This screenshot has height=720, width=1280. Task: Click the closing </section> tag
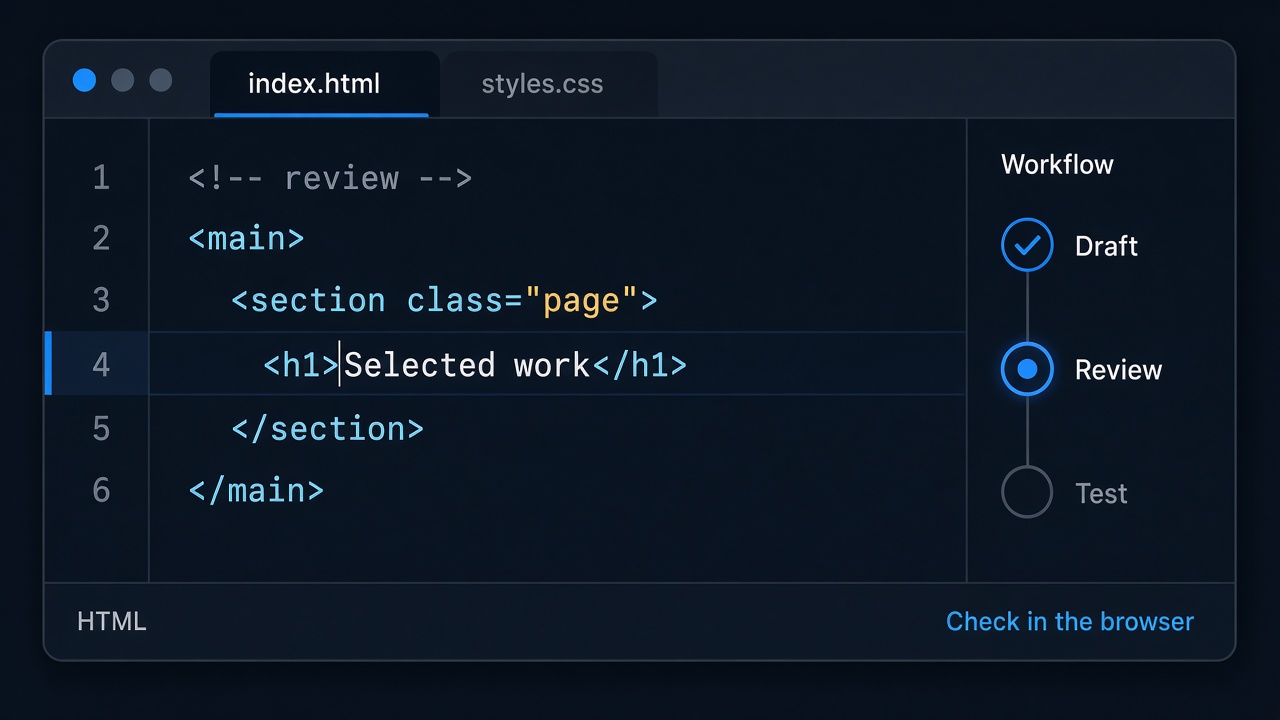point(328,429)
